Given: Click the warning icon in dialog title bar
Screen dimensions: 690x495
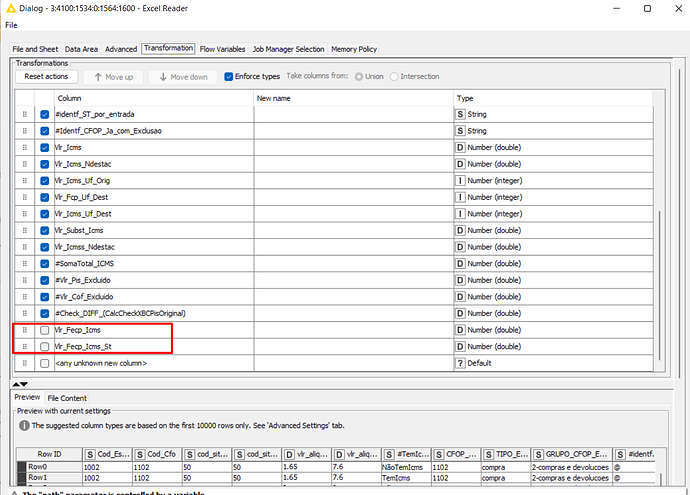Looking at the screenshot, I should [11, 8].
